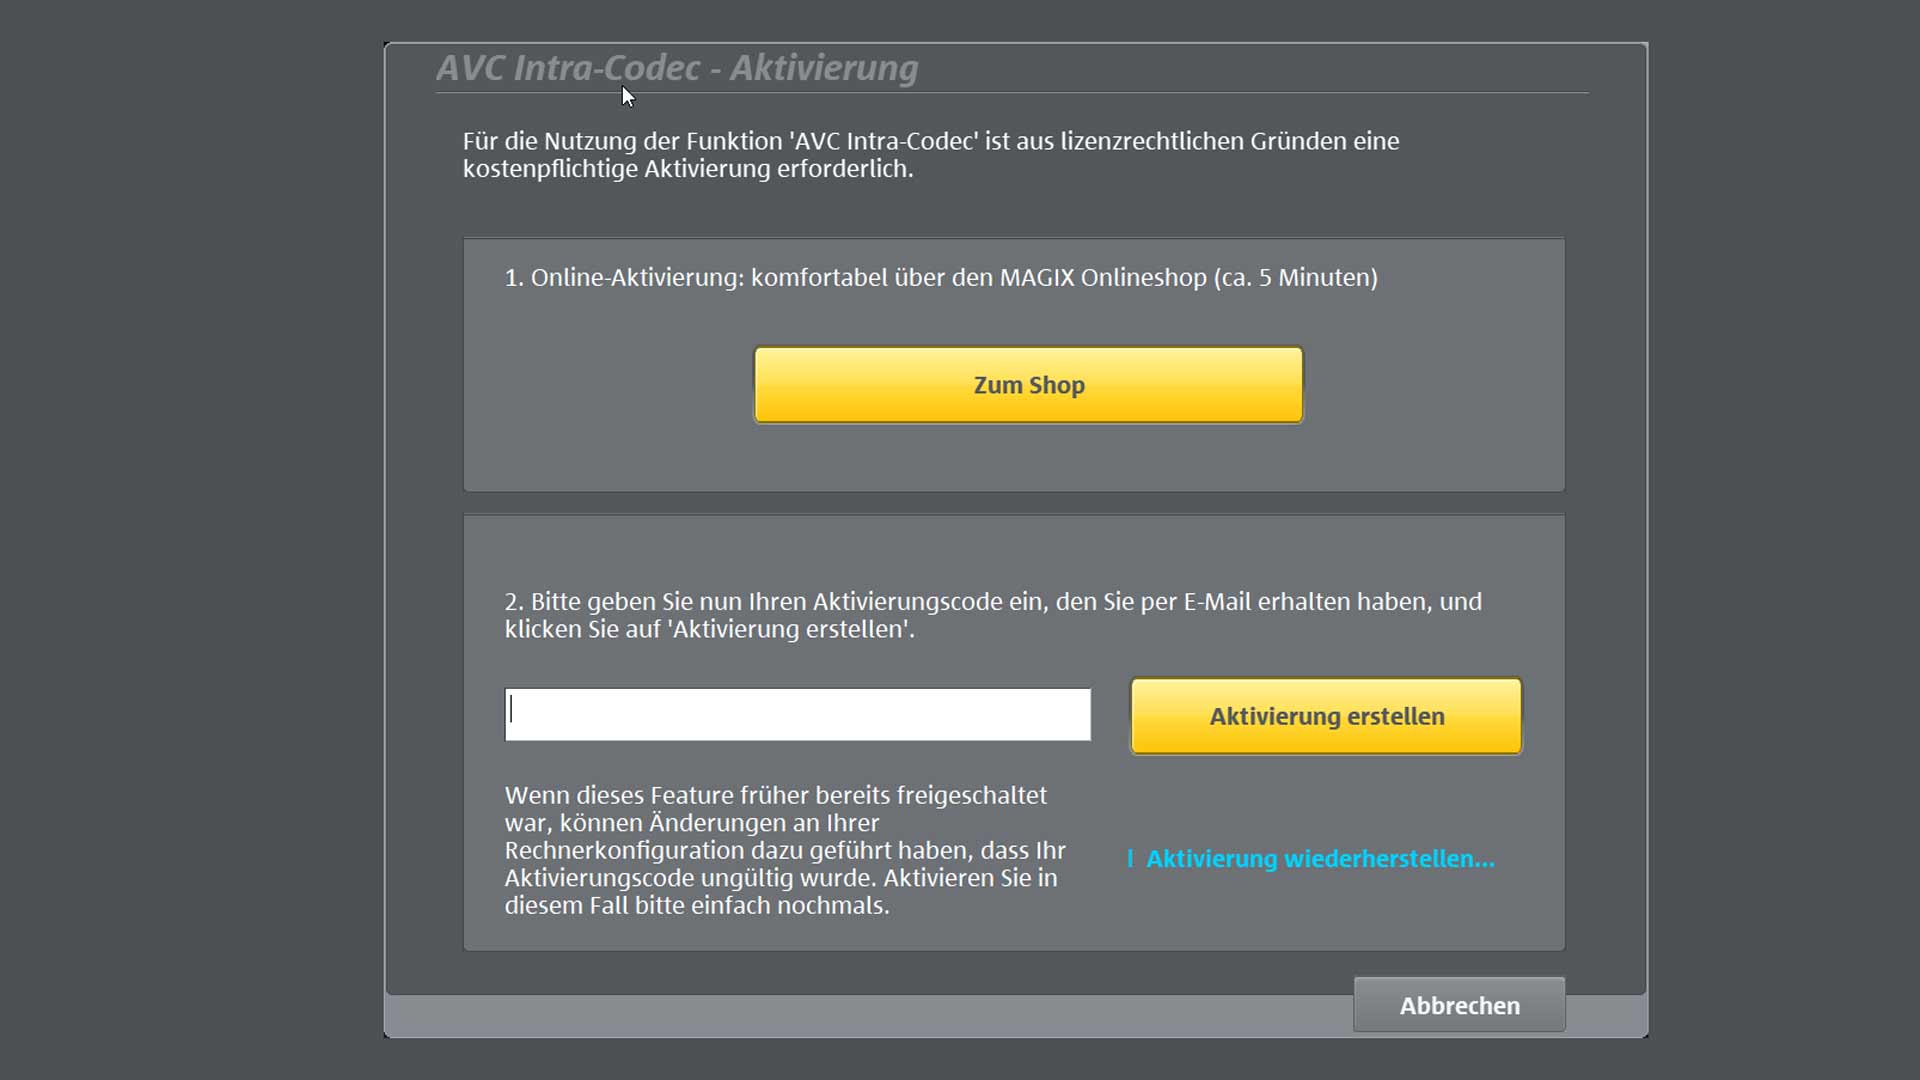
Task: Click the AVC Intra-Codec - Aktivierung title
Action: (x=677, y=68)
